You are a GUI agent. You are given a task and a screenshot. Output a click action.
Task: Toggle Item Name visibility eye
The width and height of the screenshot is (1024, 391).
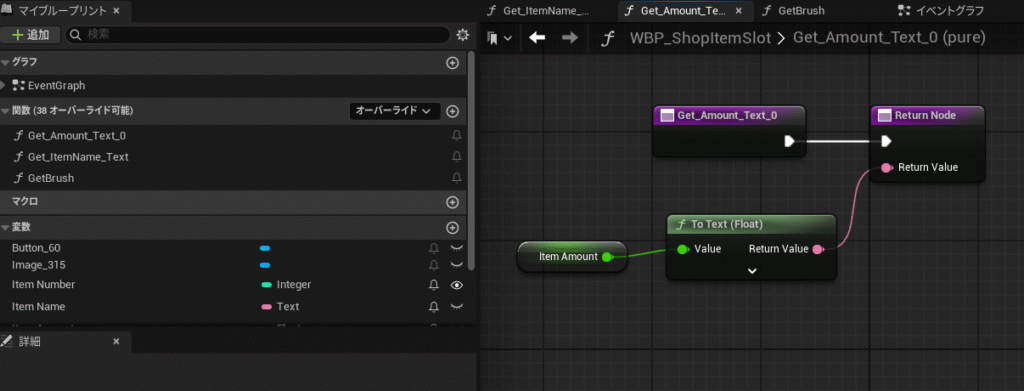click(x=456, y=306)
